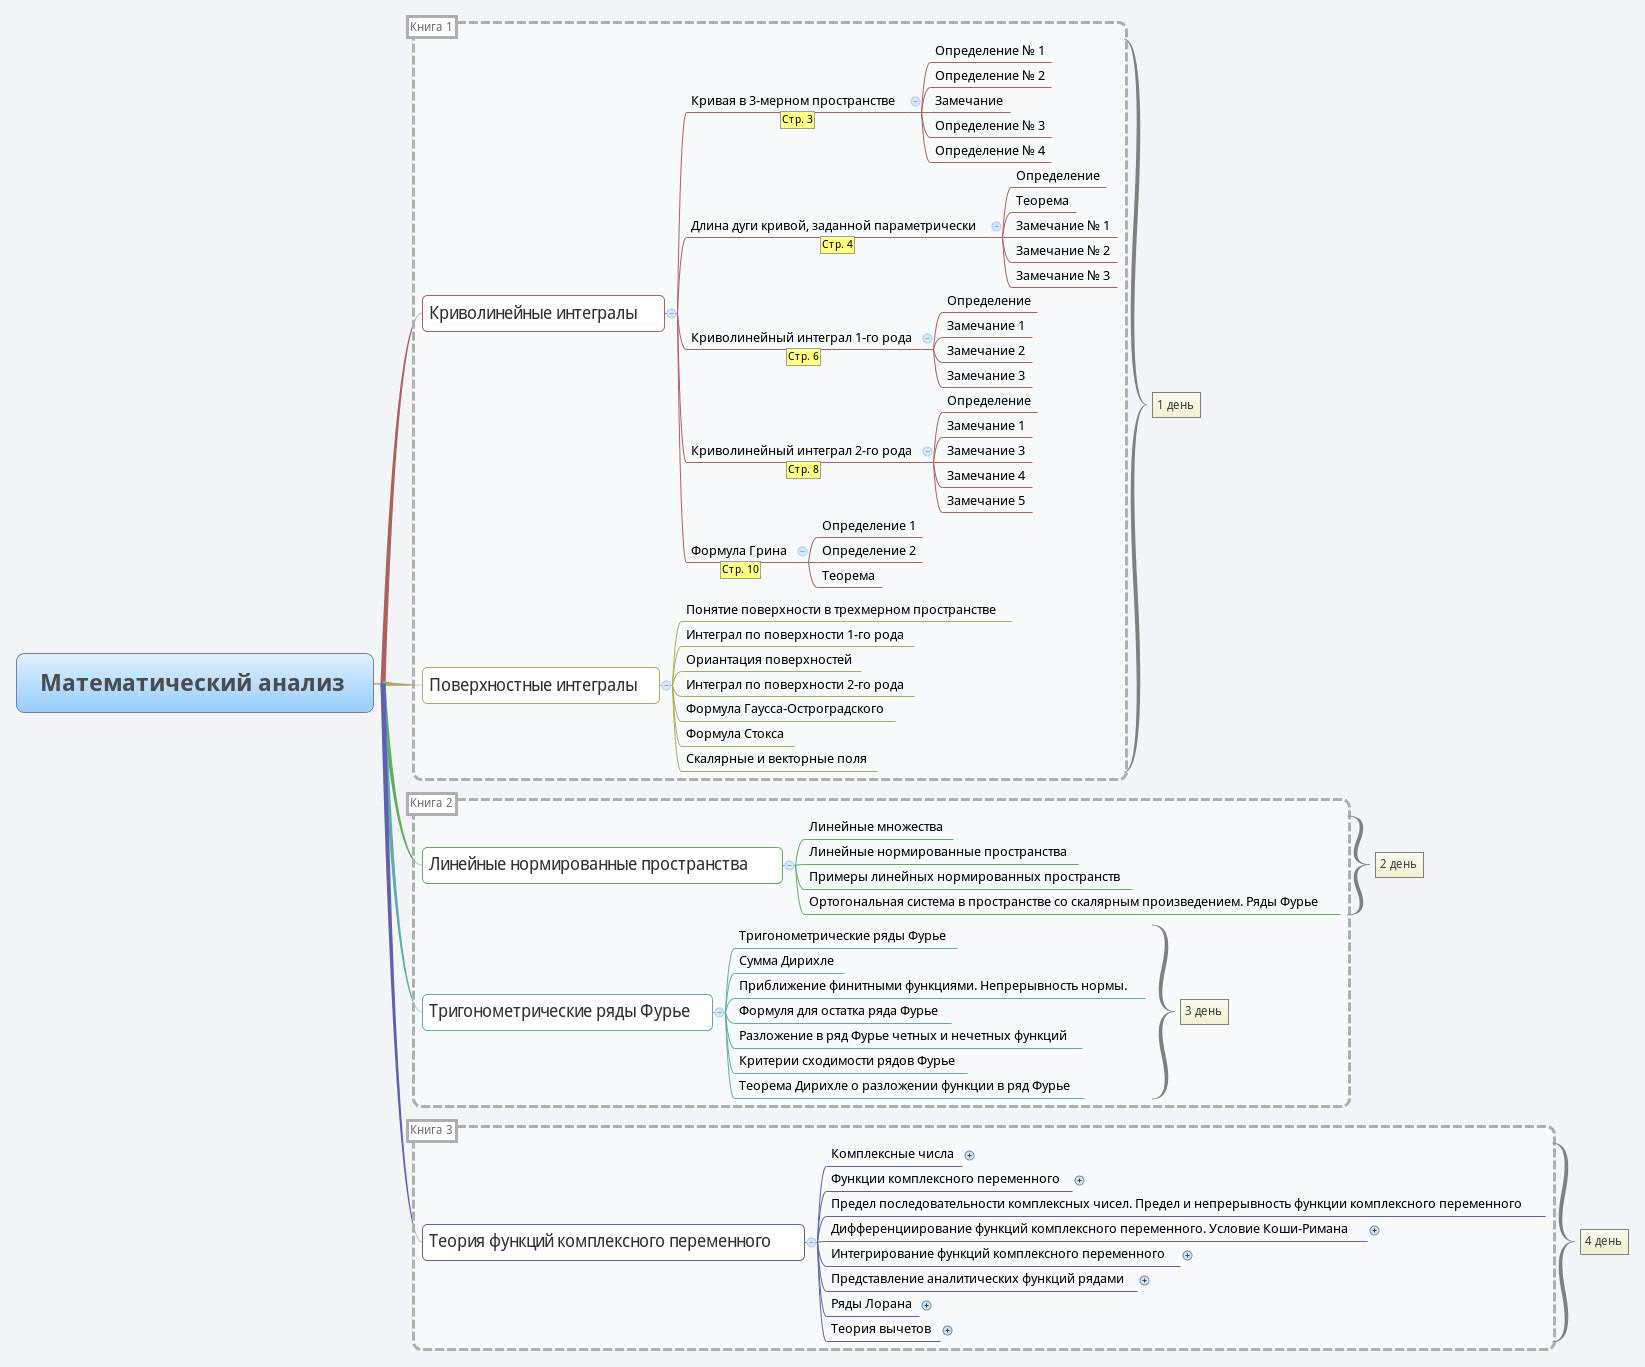Click the yellow Стр. 10 label
1645x1367 pixels.
[x=740, y=570]
